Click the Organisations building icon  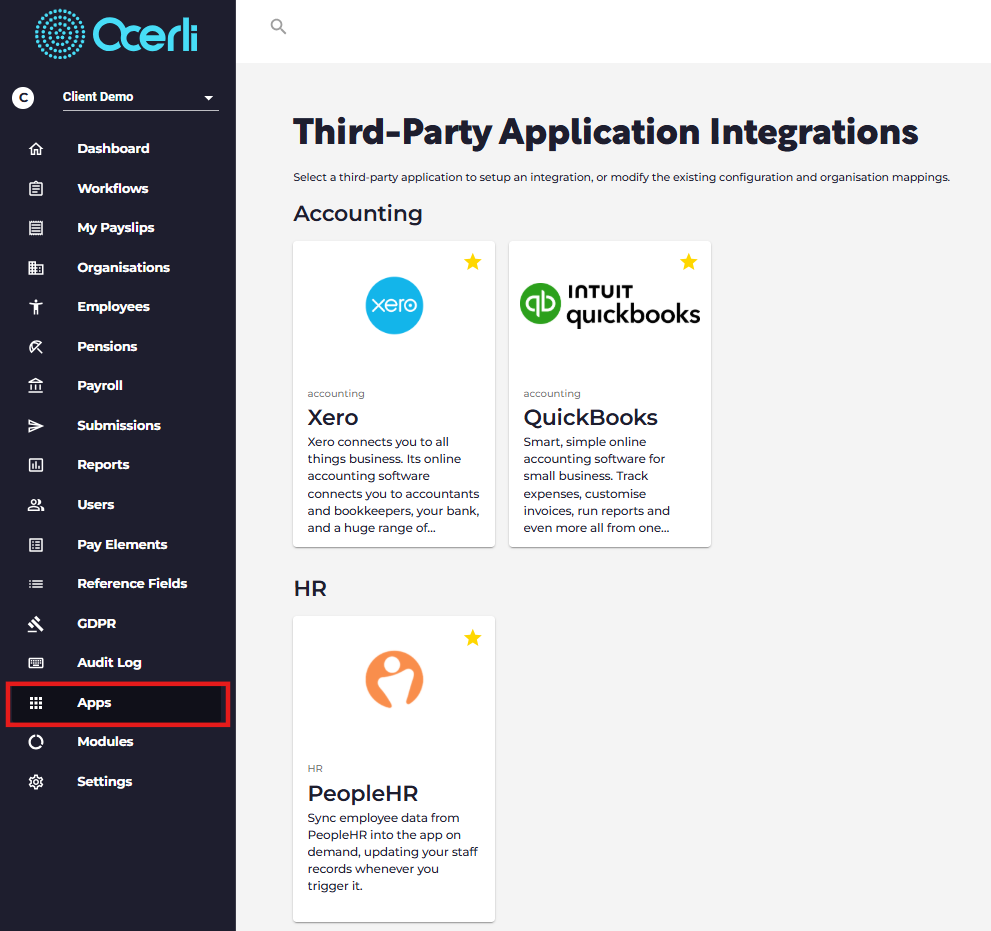(x=36, y=267)
